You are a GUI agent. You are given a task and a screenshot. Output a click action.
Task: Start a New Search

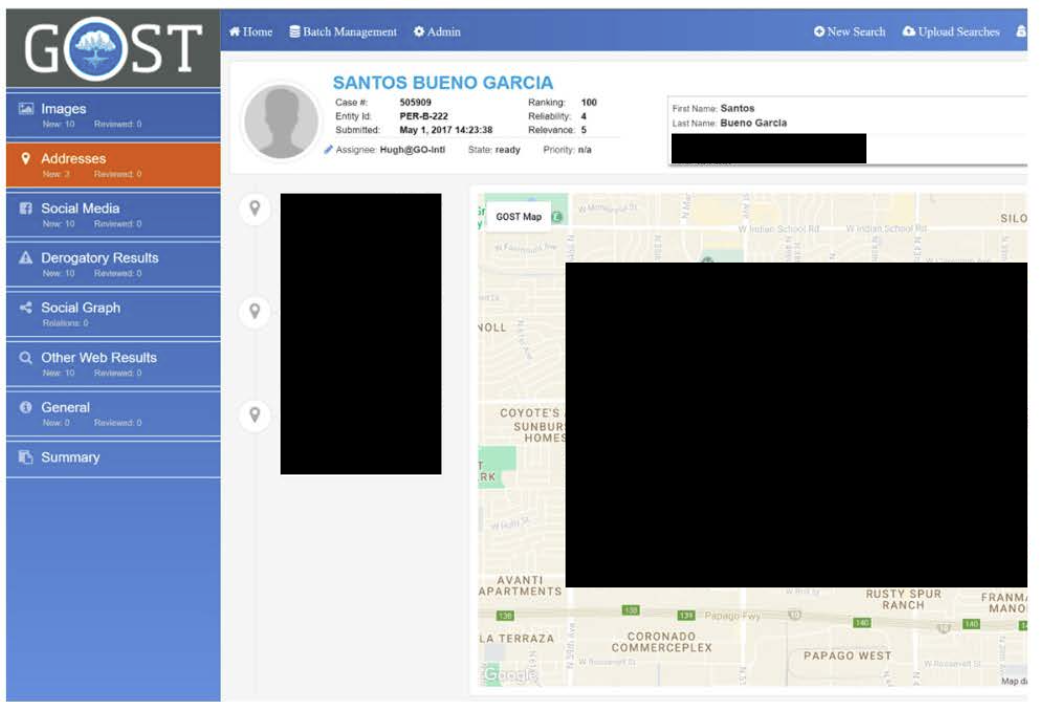pyautogui.click(x=851, y=32)
